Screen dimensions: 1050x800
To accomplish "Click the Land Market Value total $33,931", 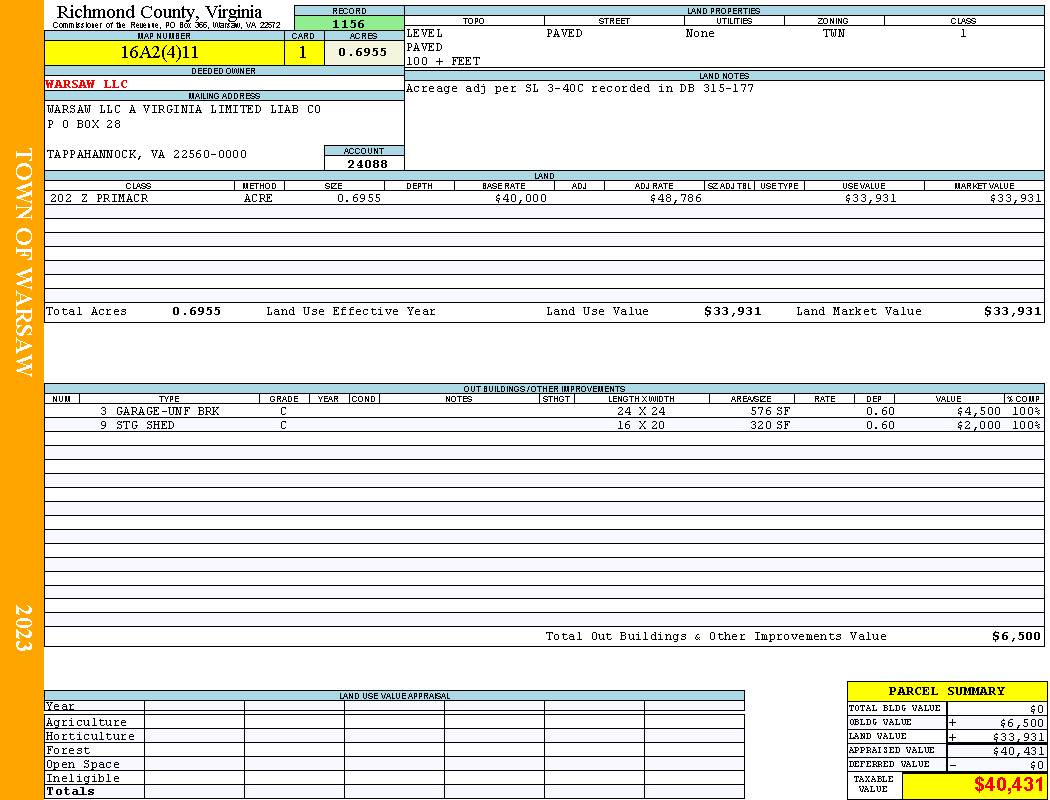I will pyautogui.click(x=1012, y=311).
